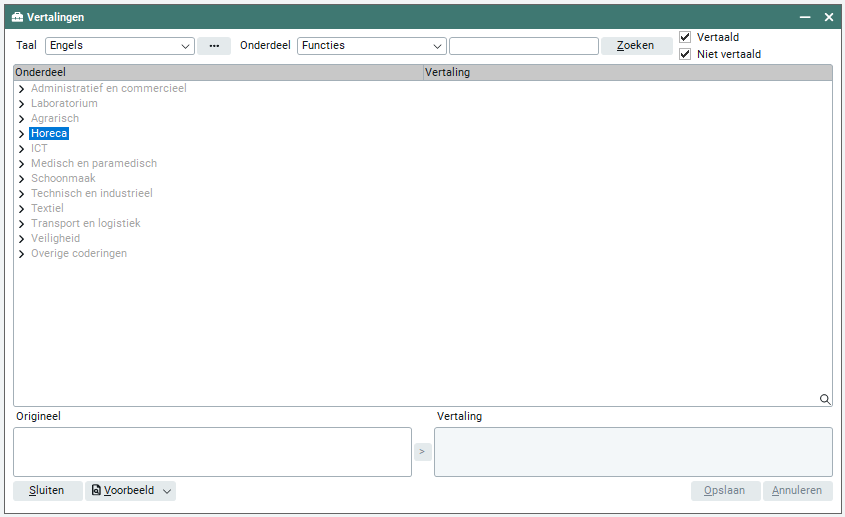Open the Voorbeeld dropdown arrow
Screen dimensions: 845x517
(167, 491)
